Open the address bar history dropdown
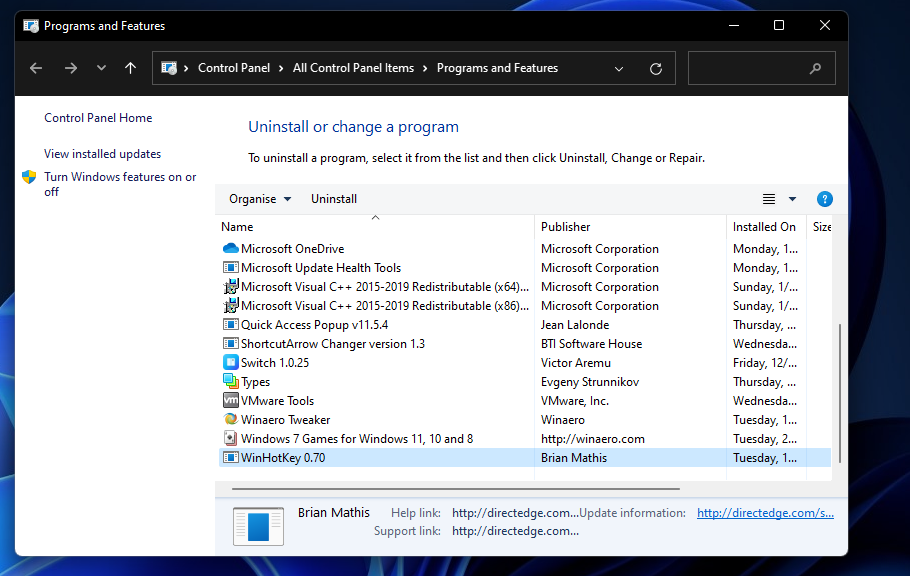The image size is (910, 576). pyautogui.click(x=618, y=68)
